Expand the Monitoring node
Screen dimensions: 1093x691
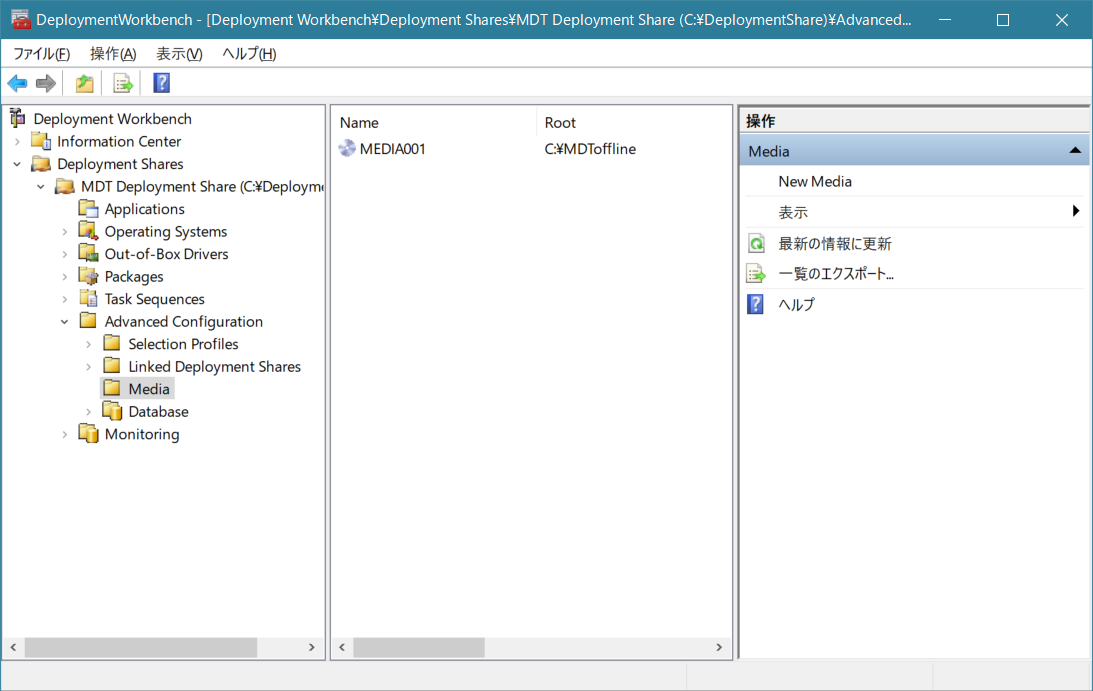(65, 434)
